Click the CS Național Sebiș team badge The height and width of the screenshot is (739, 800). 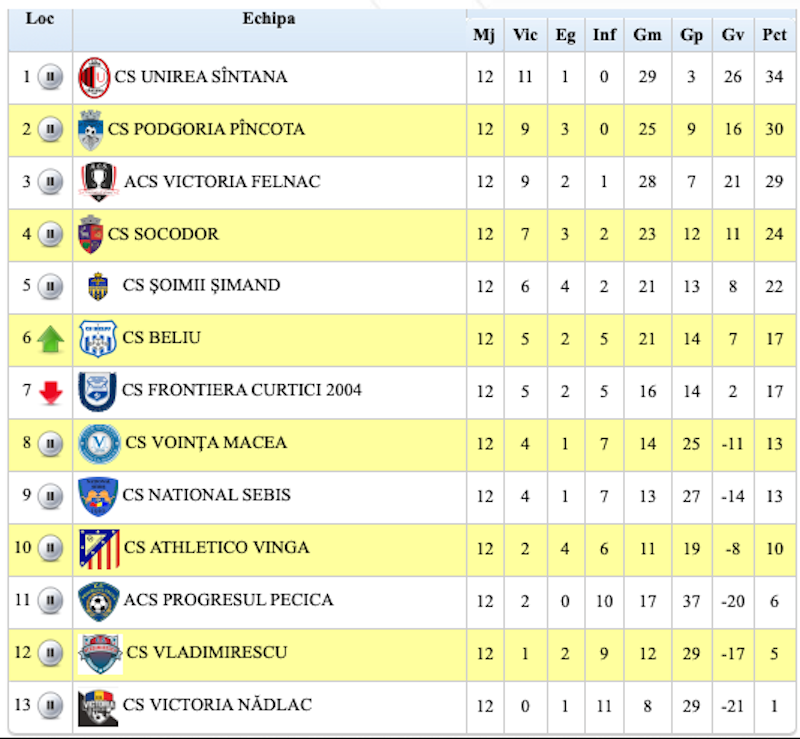click(x=99, y=496)
